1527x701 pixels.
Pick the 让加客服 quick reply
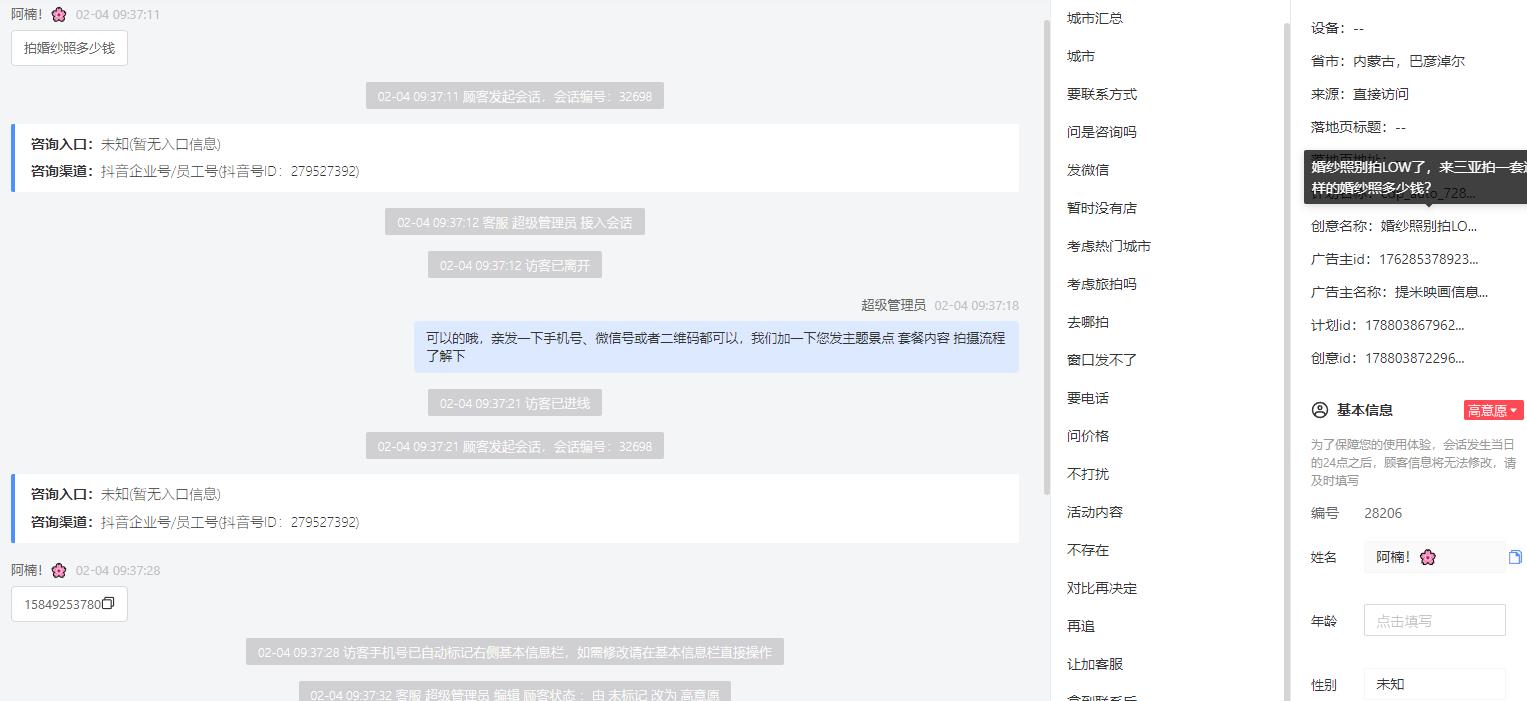point(1094,664)
